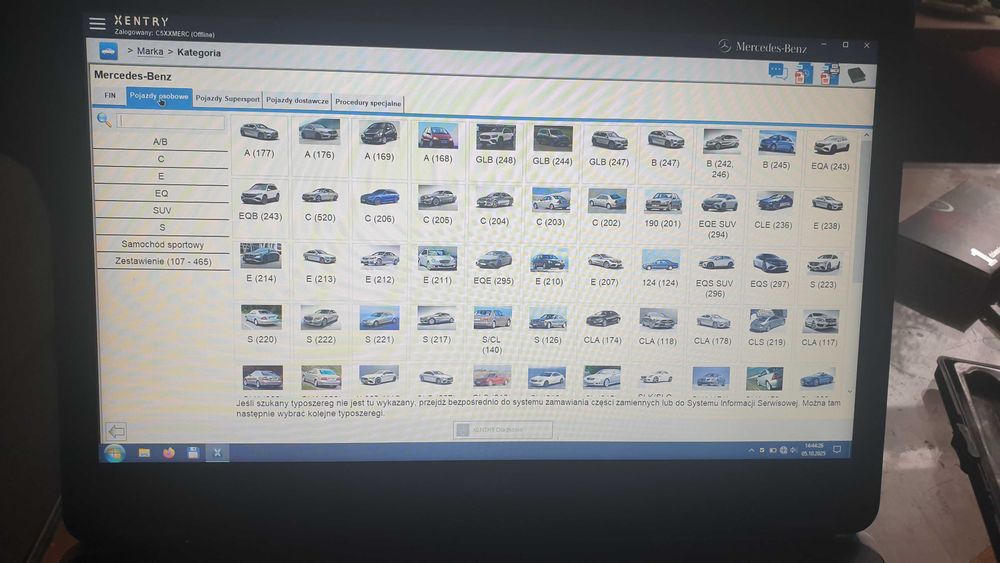Select the Pojazdy osobowe tab
1000x563 pixels.
click(x=159, y=97)
